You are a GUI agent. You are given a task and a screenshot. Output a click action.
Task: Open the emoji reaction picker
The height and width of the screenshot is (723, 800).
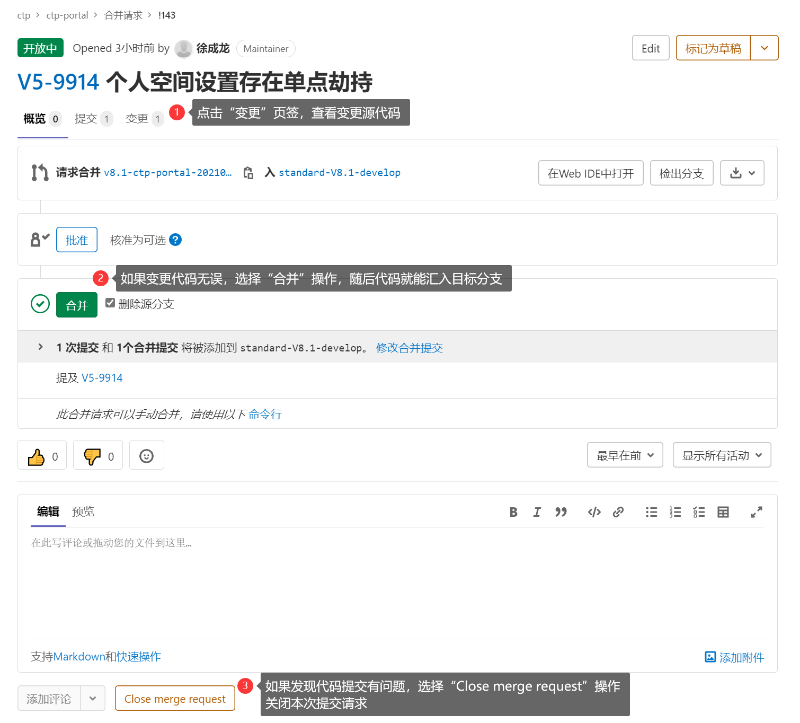[x=147, y=456]
